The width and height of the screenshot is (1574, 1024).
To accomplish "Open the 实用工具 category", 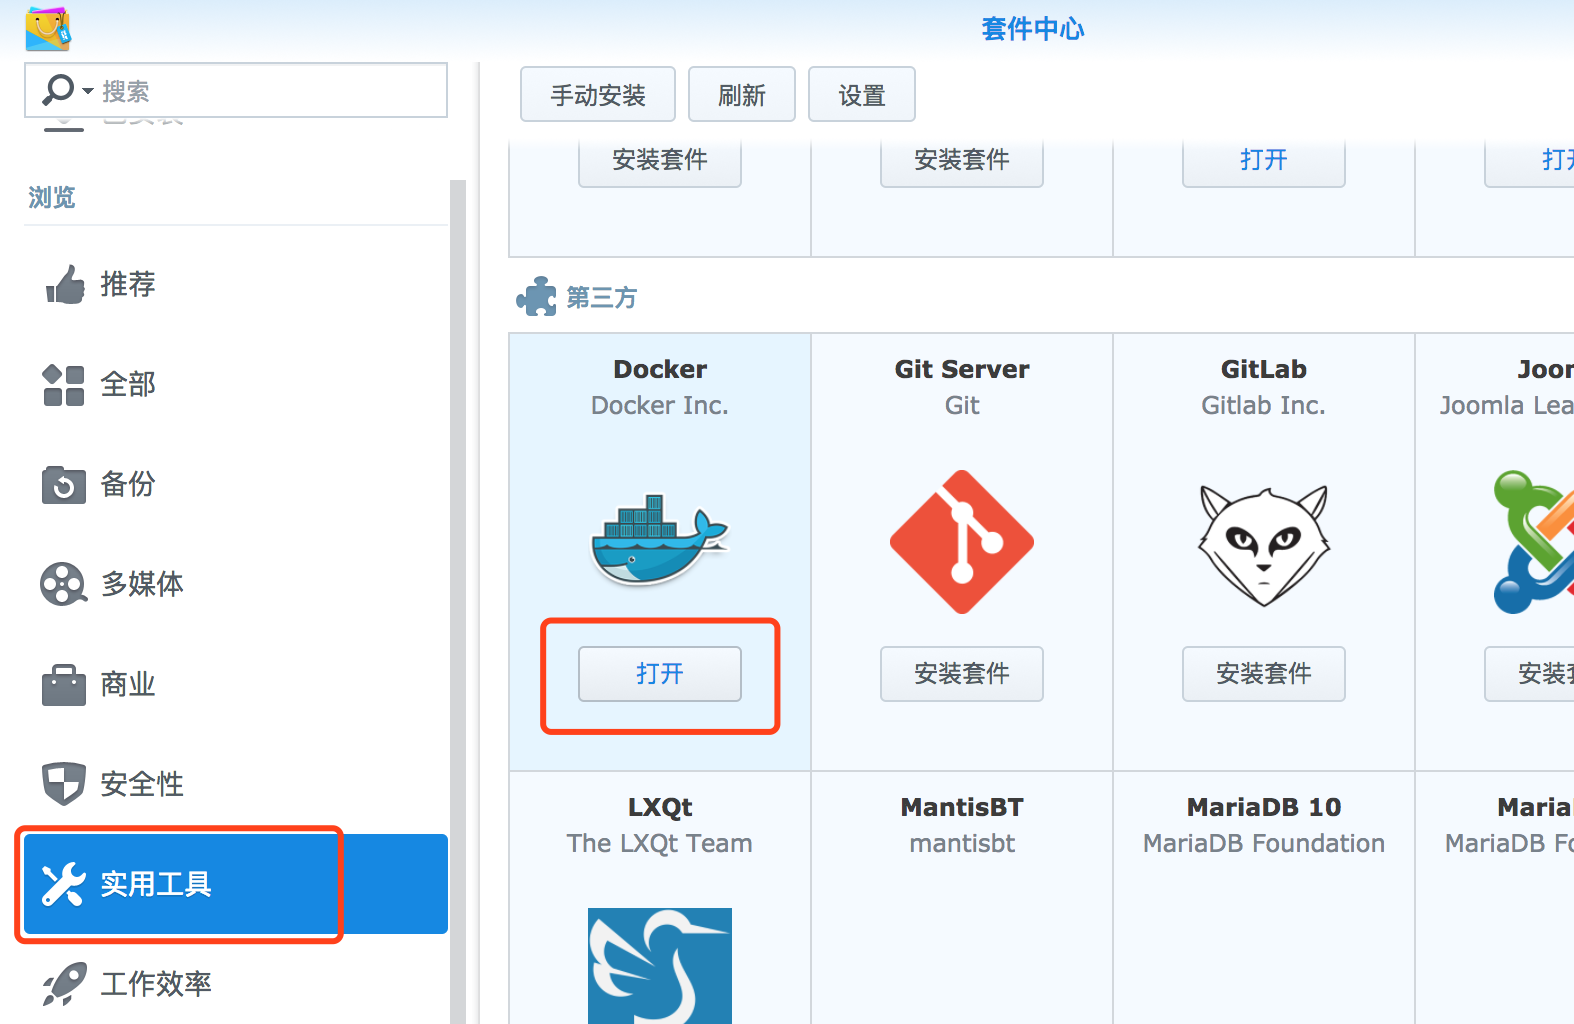I will [x=236, y=884].
